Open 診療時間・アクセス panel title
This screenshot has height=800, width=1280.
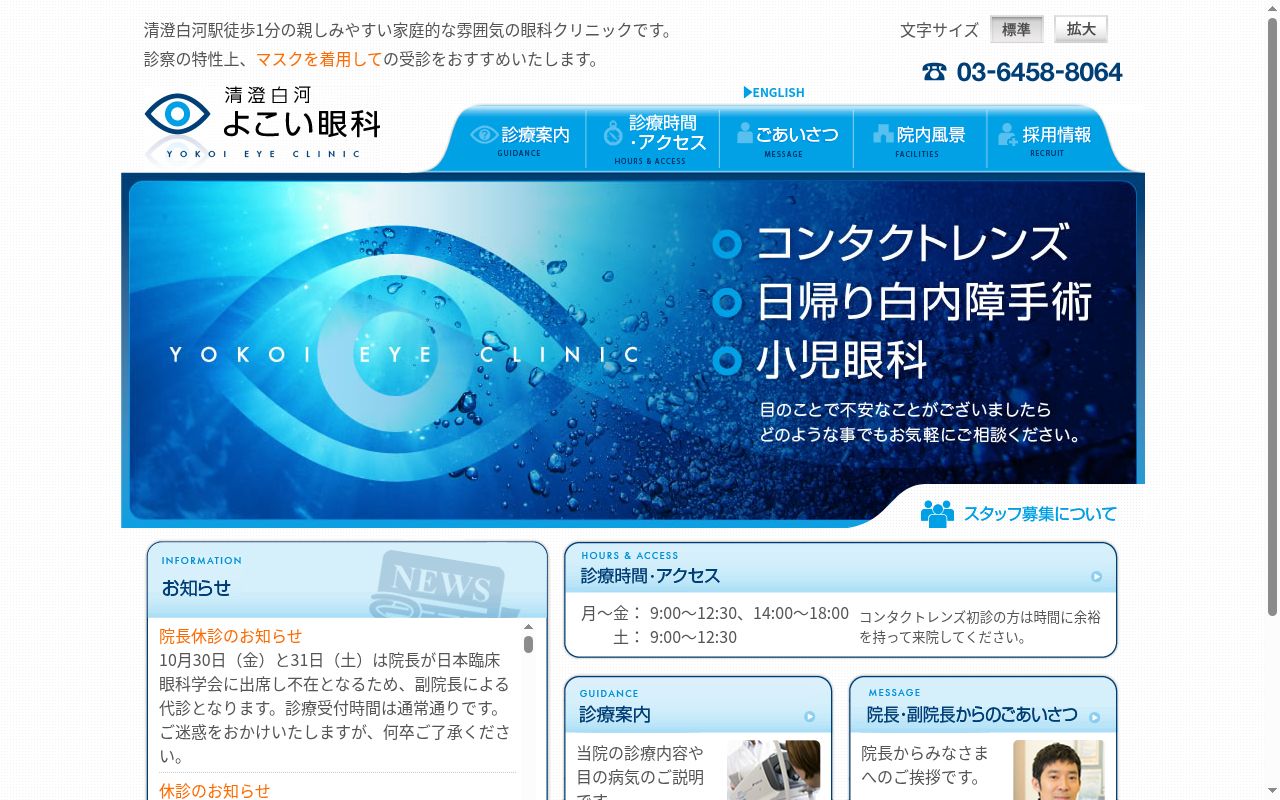coord(650,576)
